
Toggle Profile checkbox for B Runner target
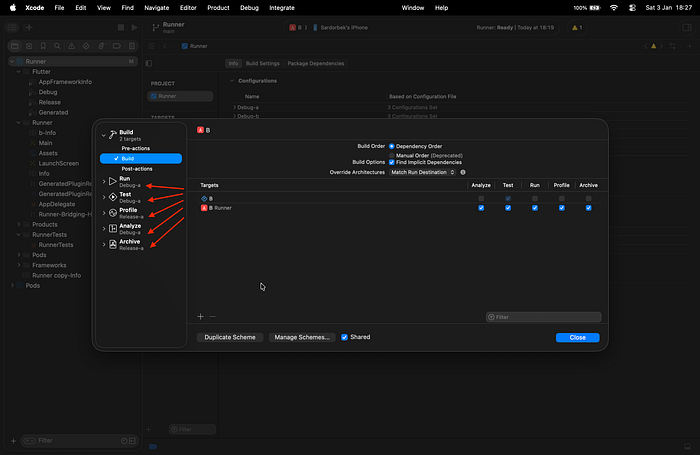562,208
